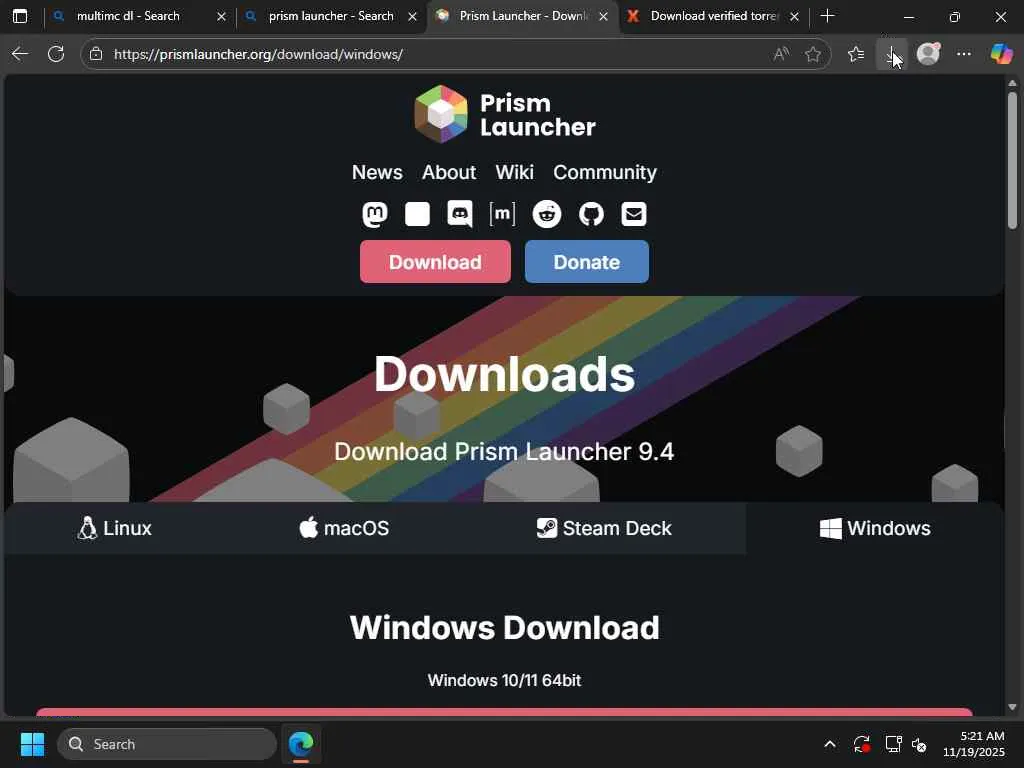The image size is (1024, 768).
Task: Add page to favorites with star icon
Action: [813, 54]
